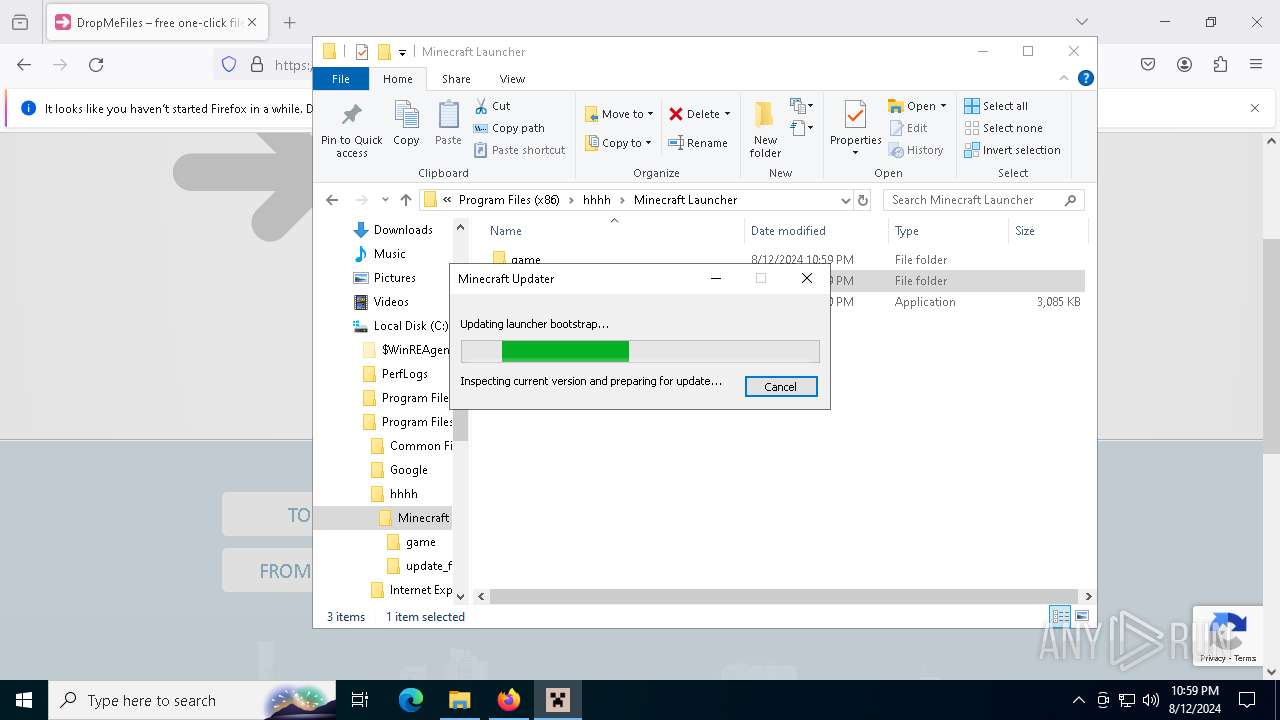
Task: Open a new Firefox tab
Action: tap(289, 22)
